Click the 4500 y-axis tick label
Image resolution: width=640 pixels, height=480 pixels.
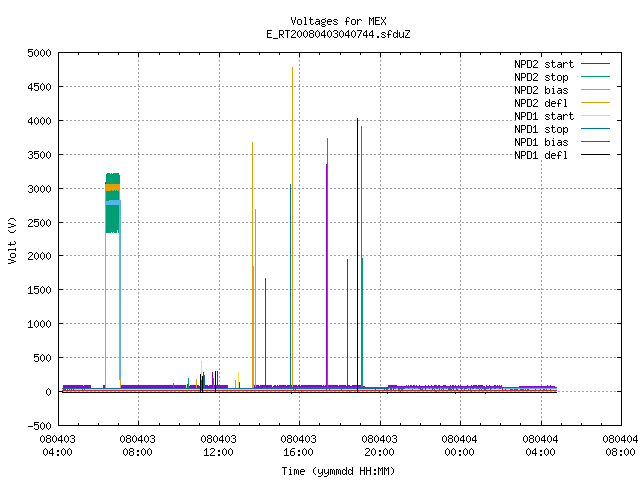tap(39, 87)
